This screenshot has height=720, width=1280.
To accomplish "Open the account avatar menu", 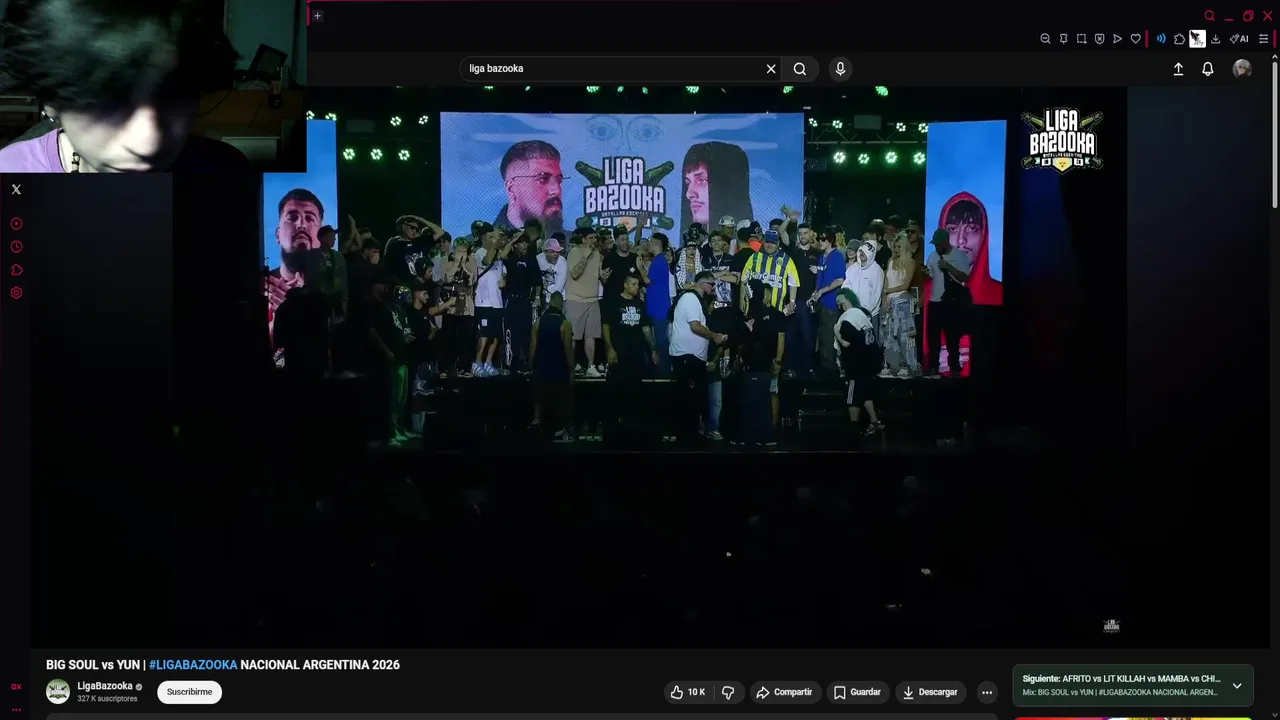I will [x=1242, y=68].
